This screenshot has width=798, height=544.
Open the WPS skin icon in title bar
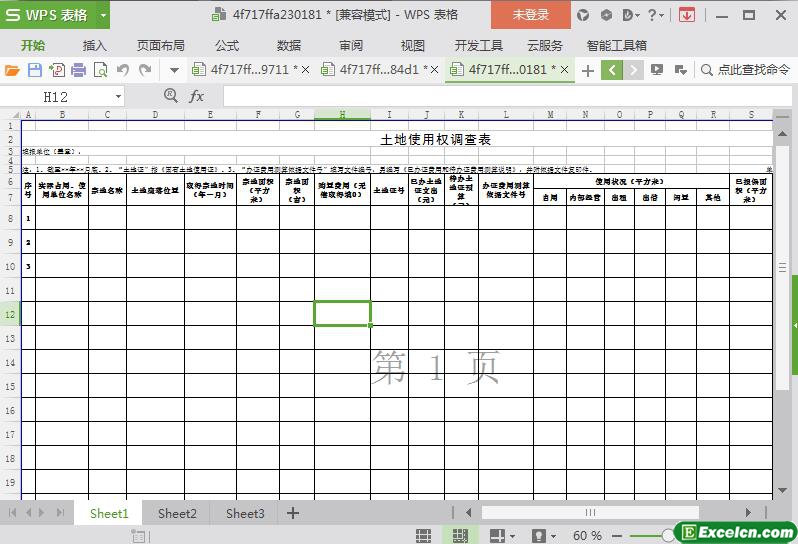click(x=583, y=15)
